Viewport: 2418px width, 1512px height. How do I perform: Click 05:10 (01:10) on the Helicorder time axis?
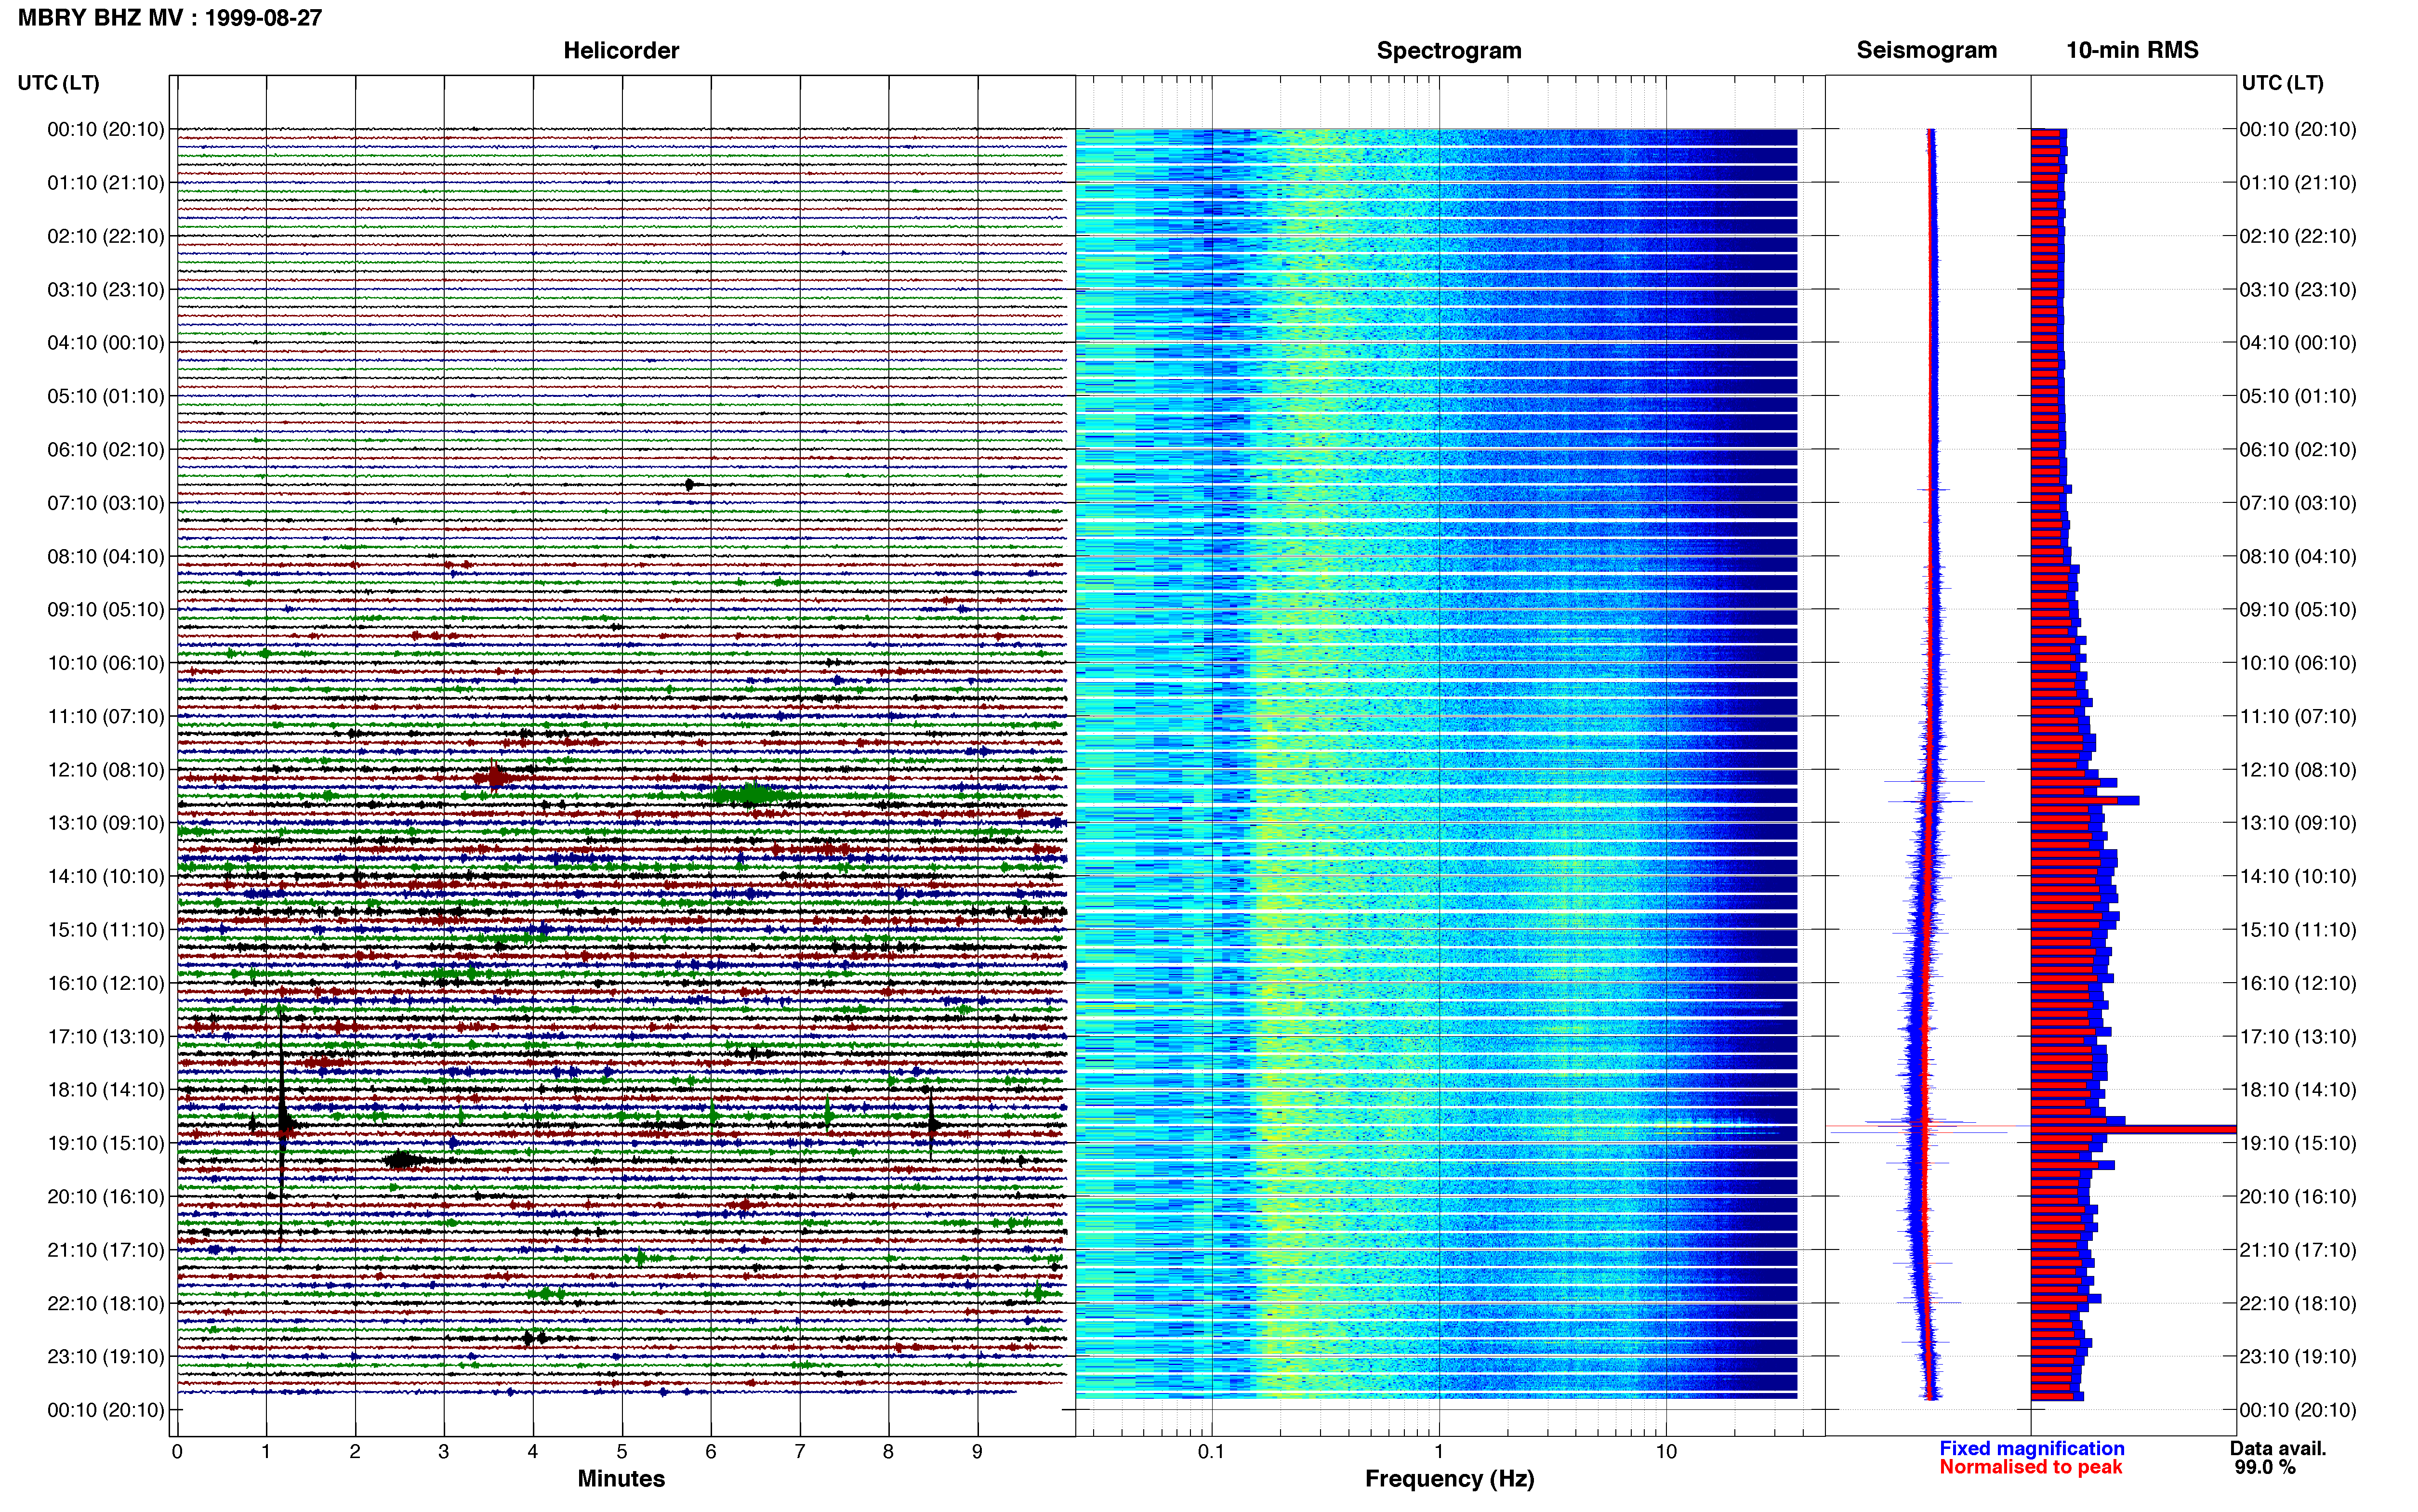coord(106,396)
